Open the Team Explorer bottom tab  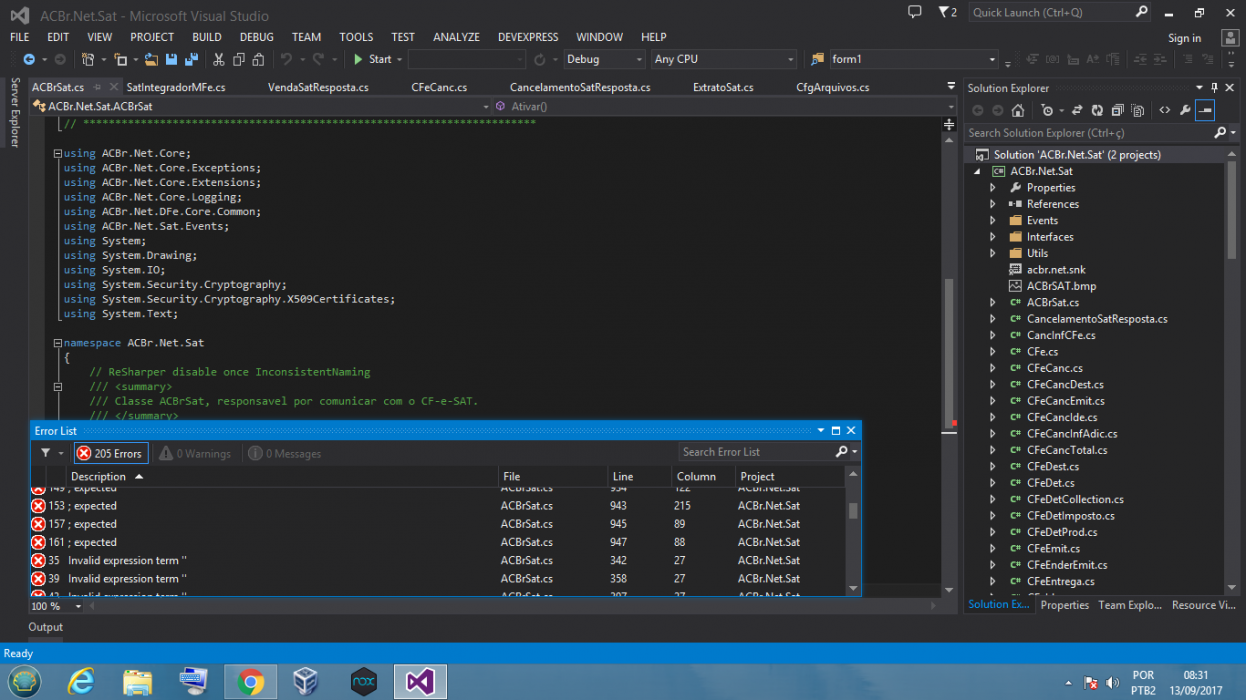point(1130,605)
